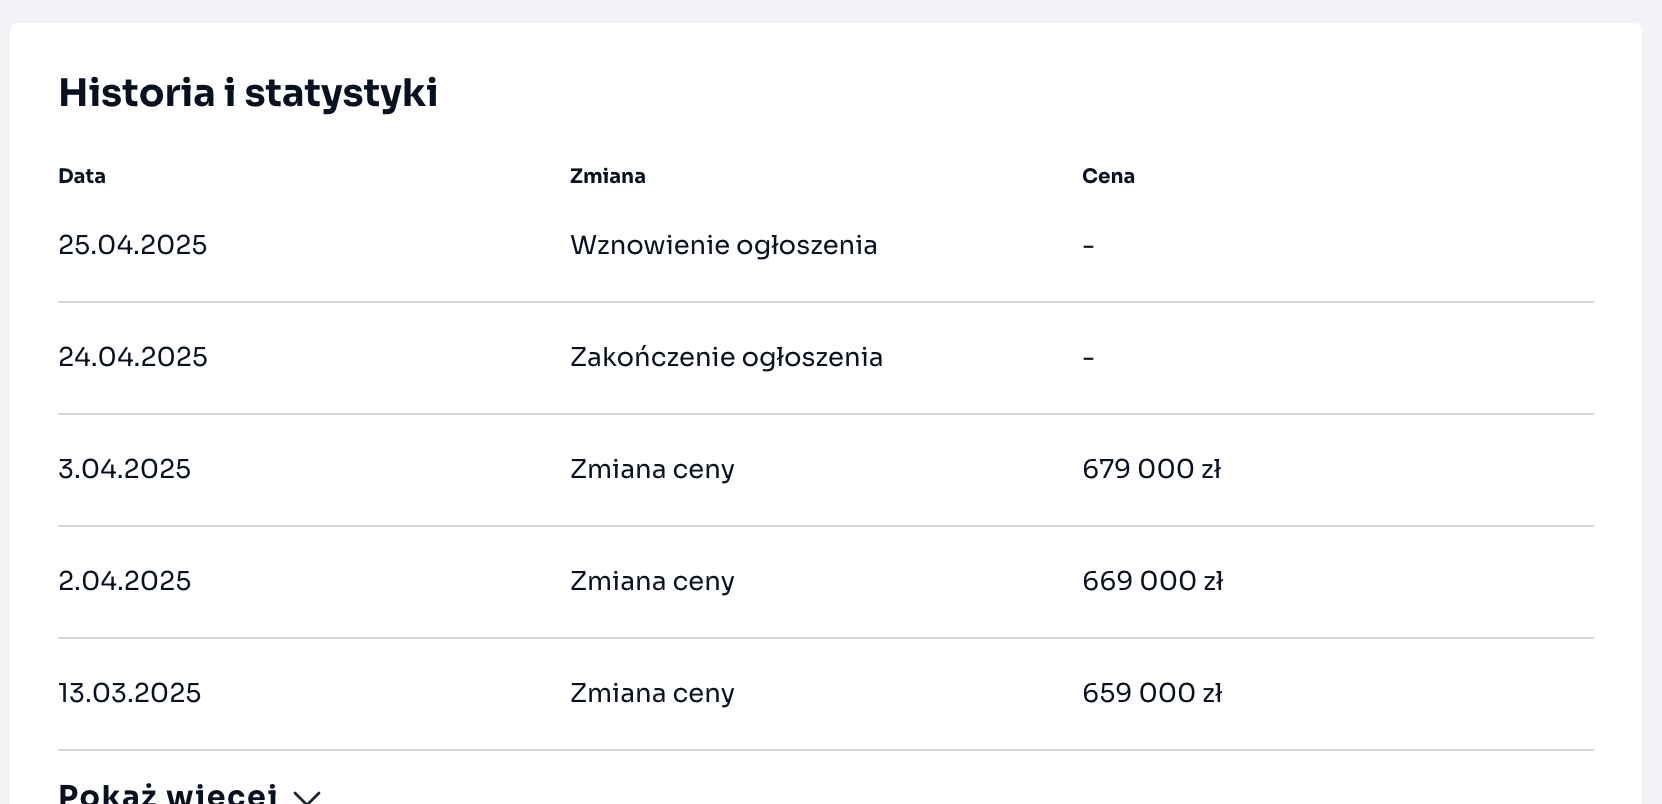Click the Cena column header
1662x804 pixels.
(1108, 176)
